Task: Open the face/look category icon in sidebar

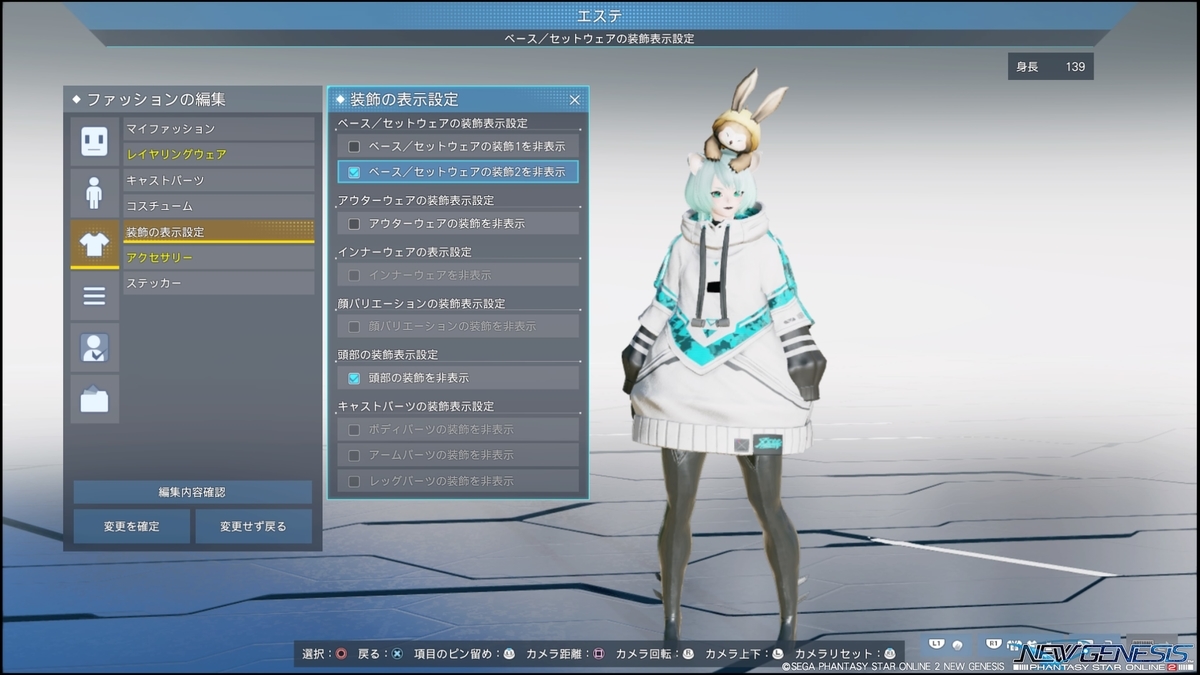Action: tap(94, 141)
